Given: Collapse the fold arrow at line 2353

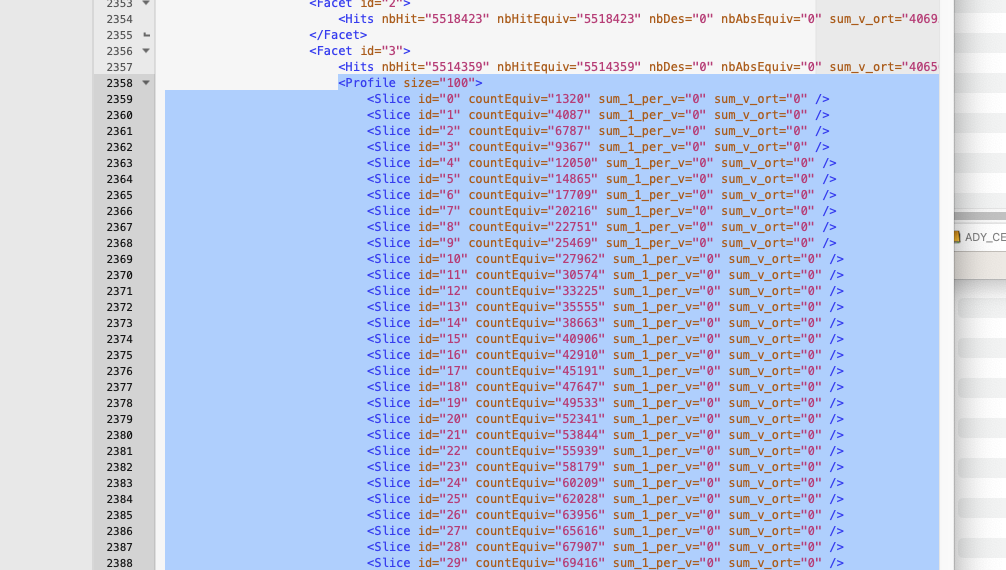Looking at the screenshot, I should coord(146,4).
